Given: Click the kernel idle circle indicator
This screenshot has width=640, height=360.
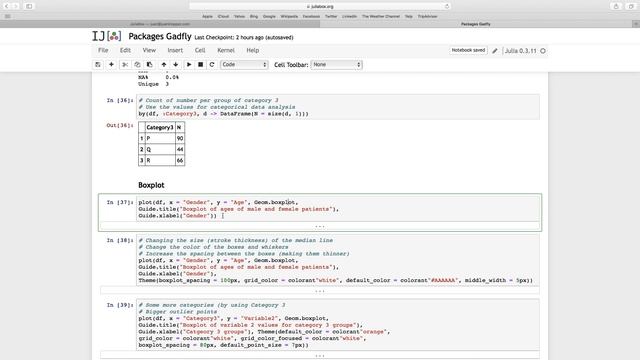Looking at the screenshot, I should [543, 51].
